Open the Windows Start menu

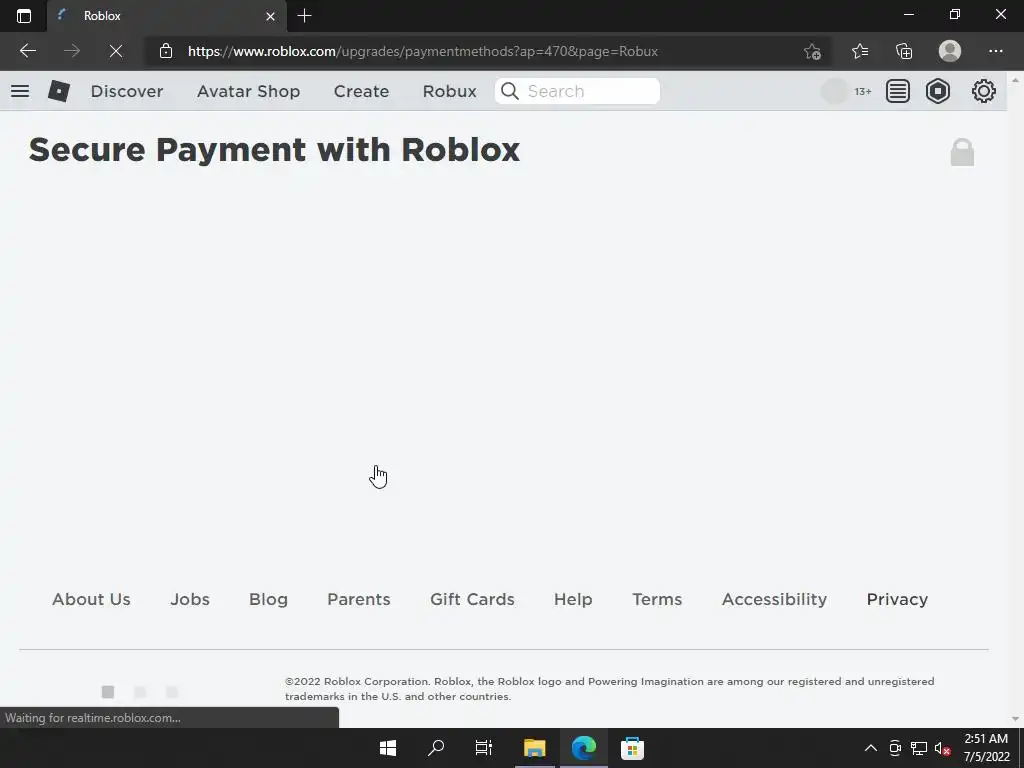(388, 748)
